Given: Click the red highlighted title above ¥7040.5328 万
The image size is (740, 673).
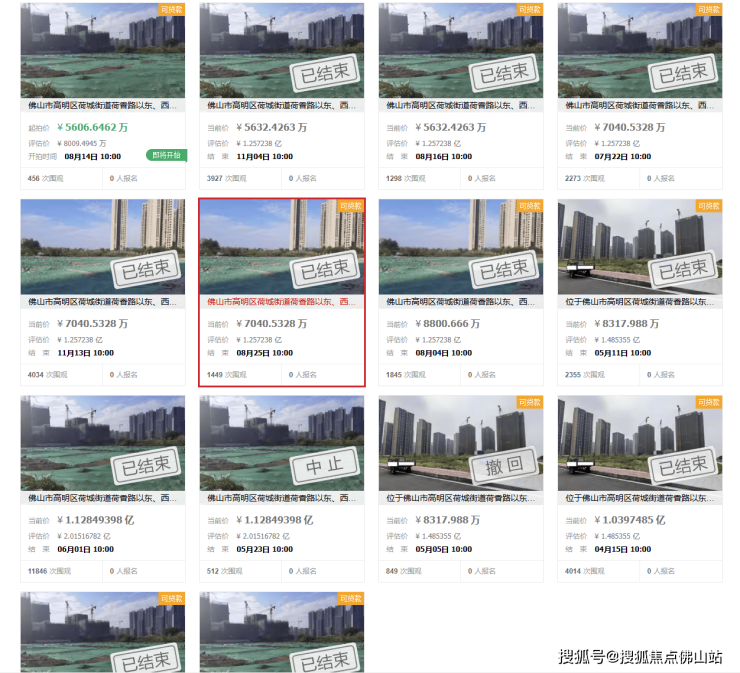Looking at the screenshot, I should click(281, 302).
